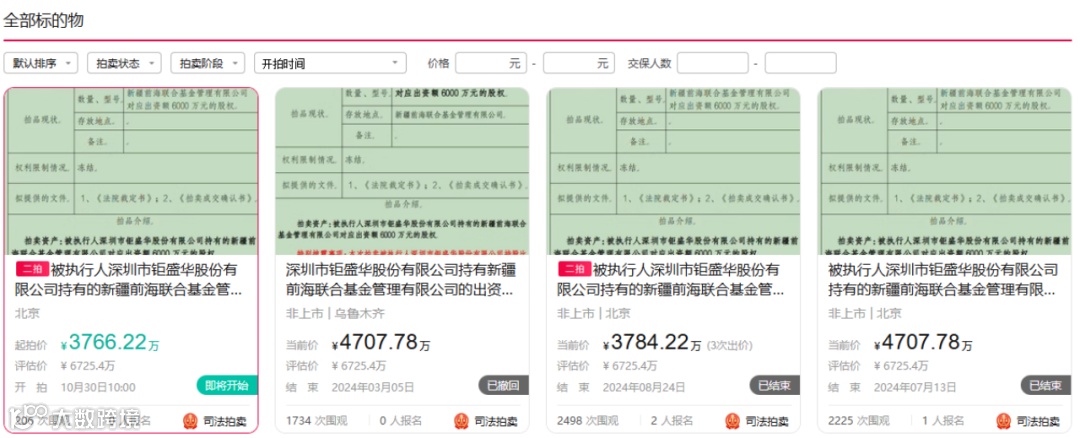Click the minimum price input field

point(491,63)
